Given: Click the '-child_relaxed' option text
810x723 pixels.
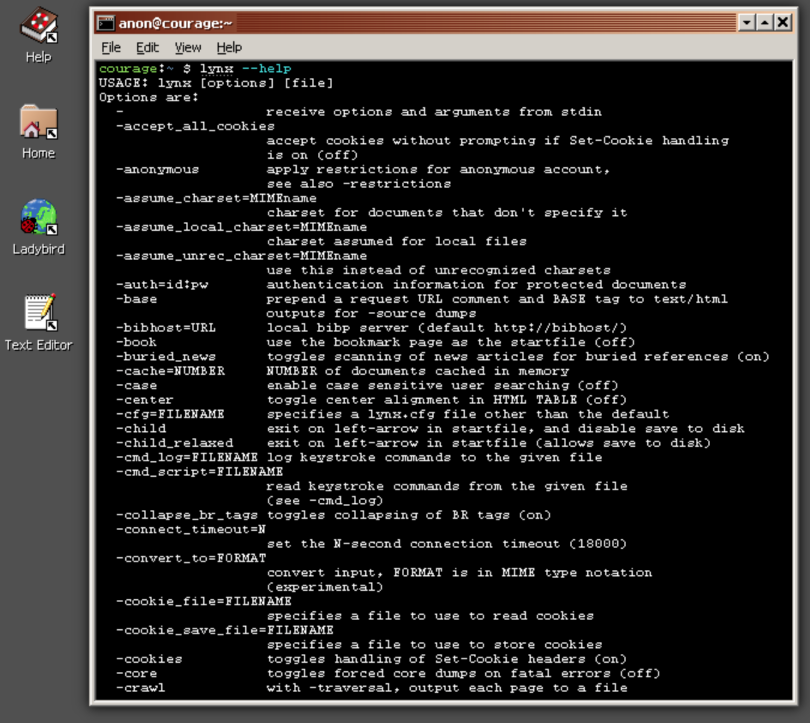Looking at the screenshot, I should tap(174, 443).
